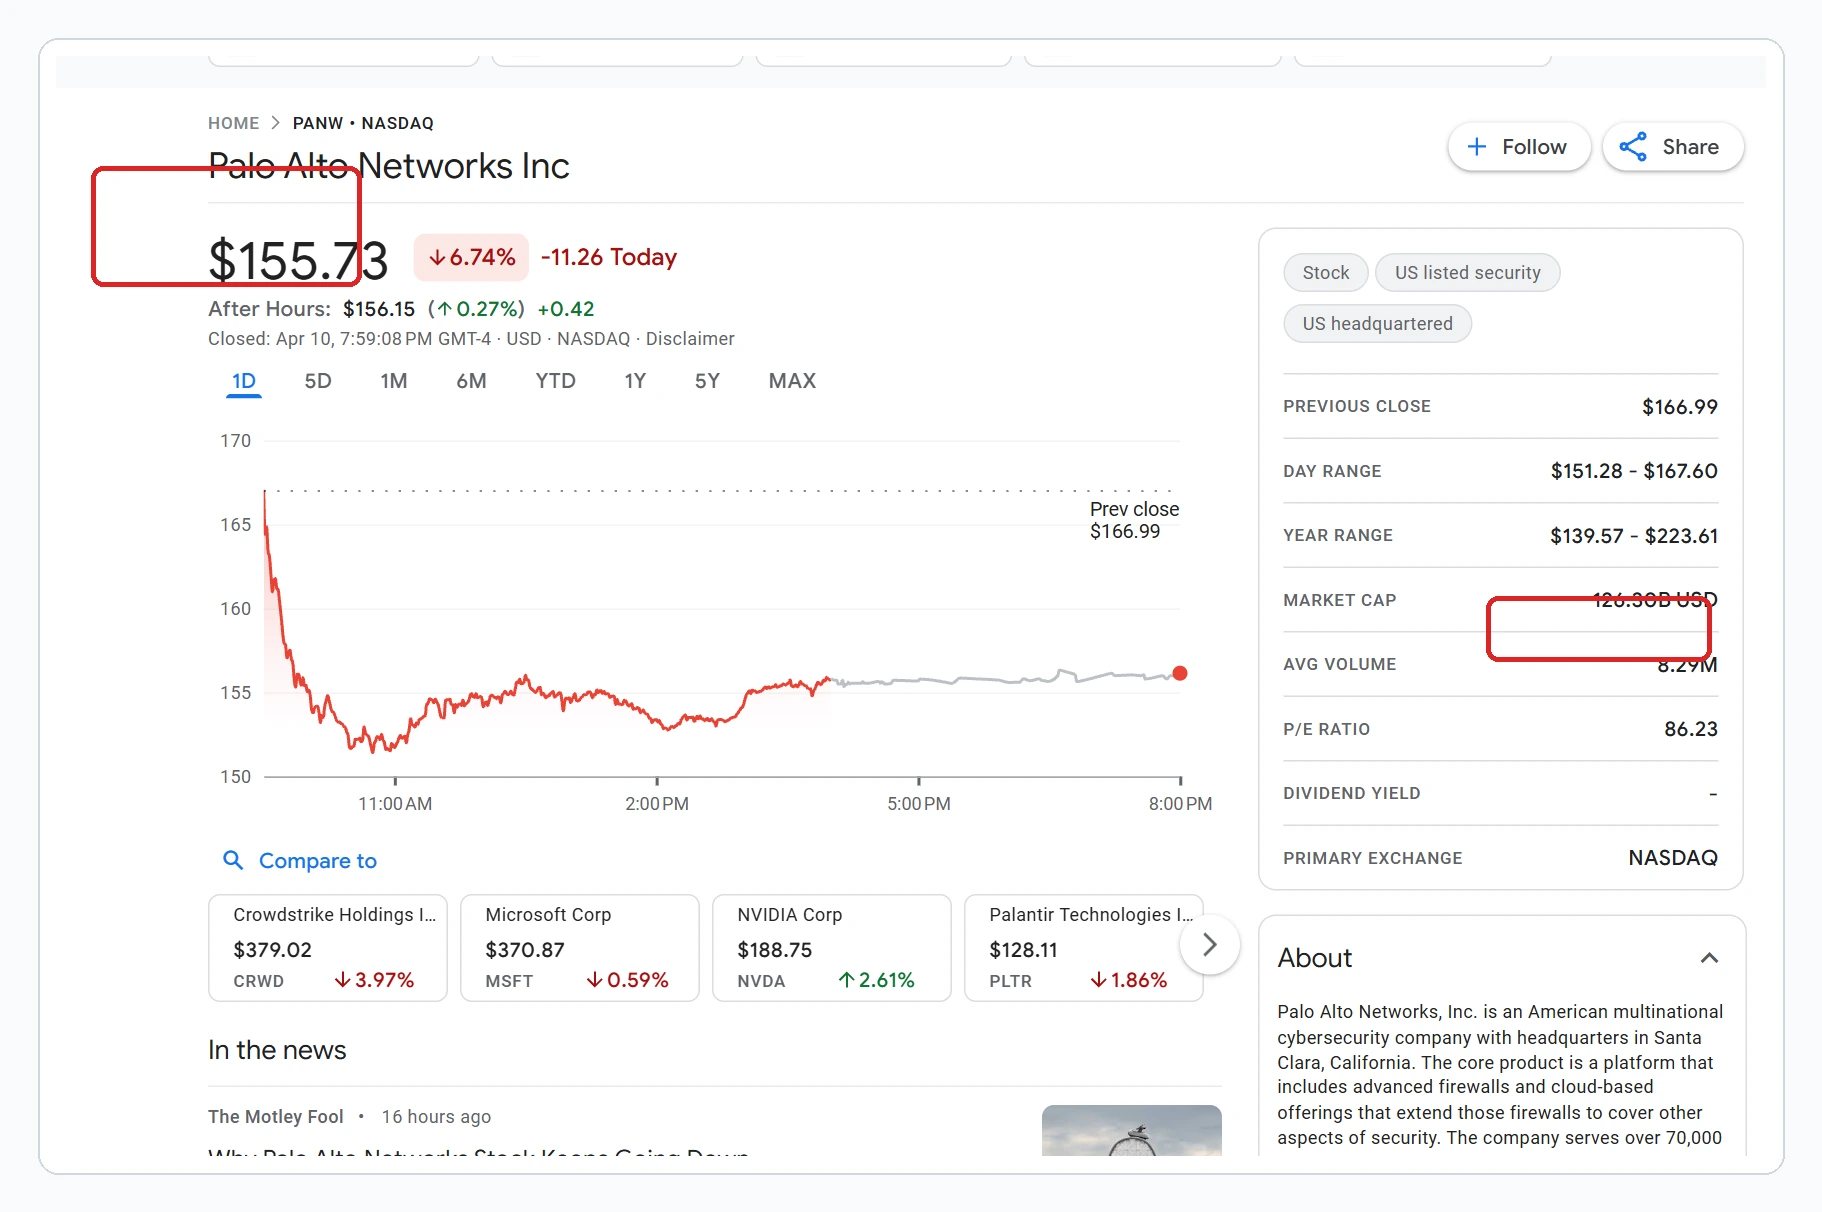Navigate to HOME breadcrumb
This screenshot has height=1212, width=1822.
[x=233, y=122]
